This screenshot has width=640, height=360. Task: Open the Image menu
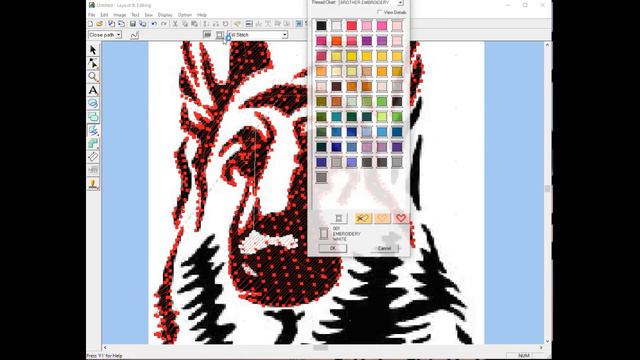pos(120,15)
